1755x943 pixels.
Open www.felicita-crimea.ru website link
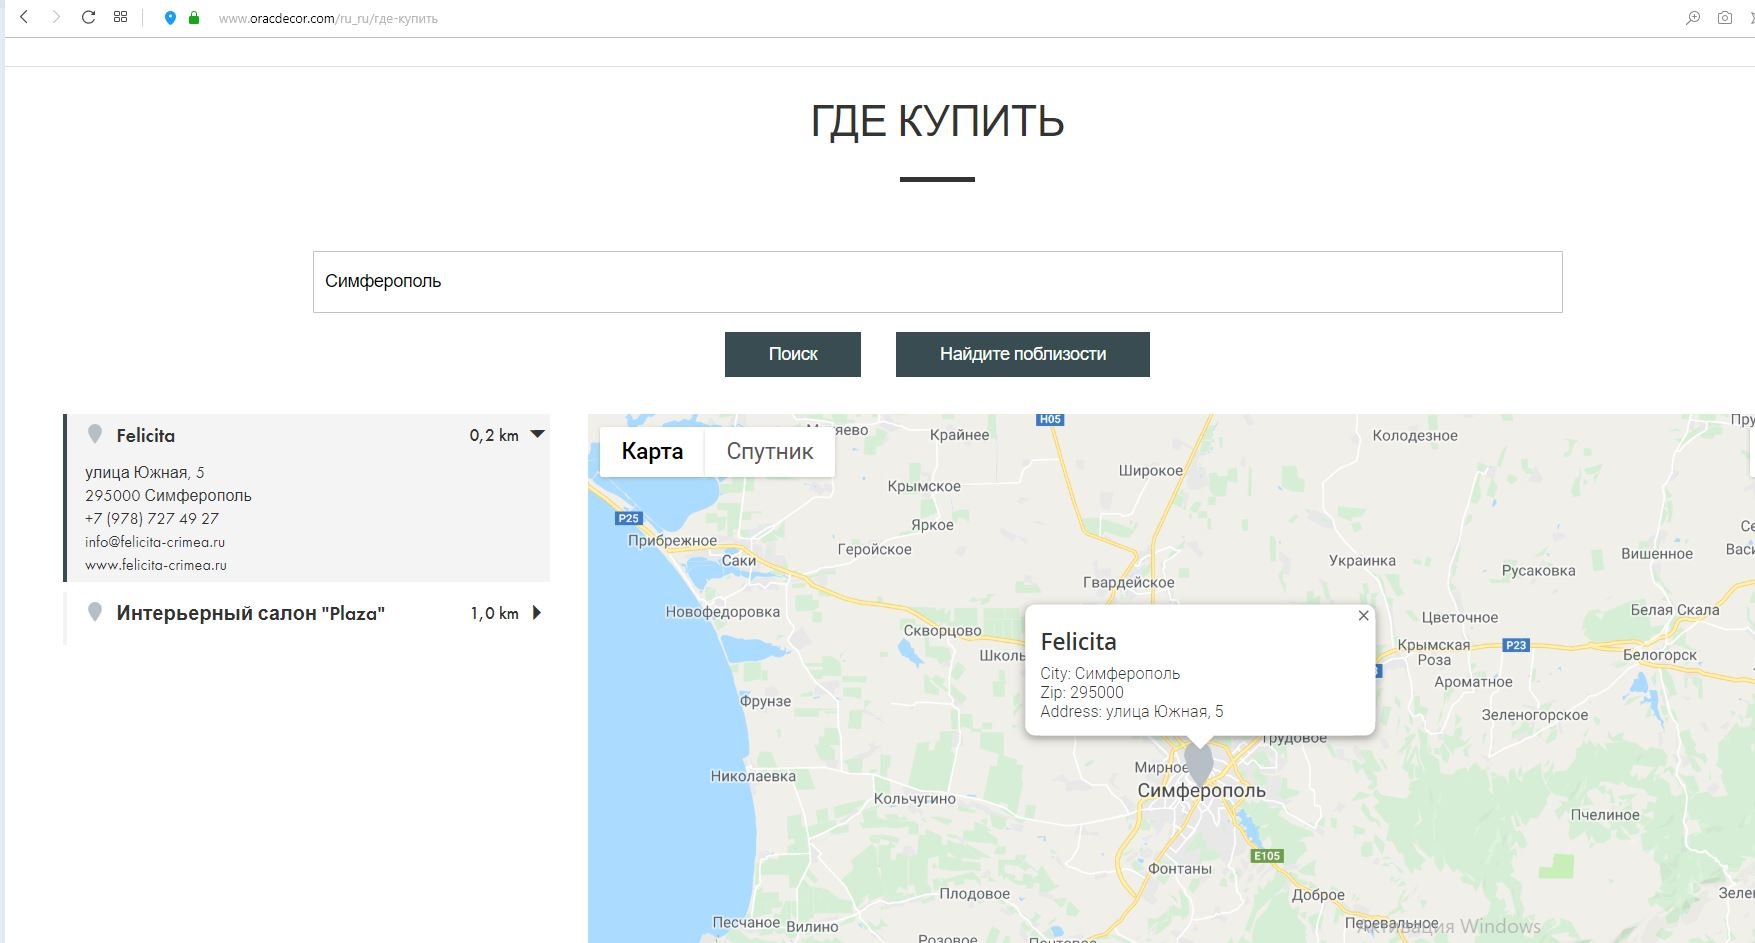click(x=156, y=565)
